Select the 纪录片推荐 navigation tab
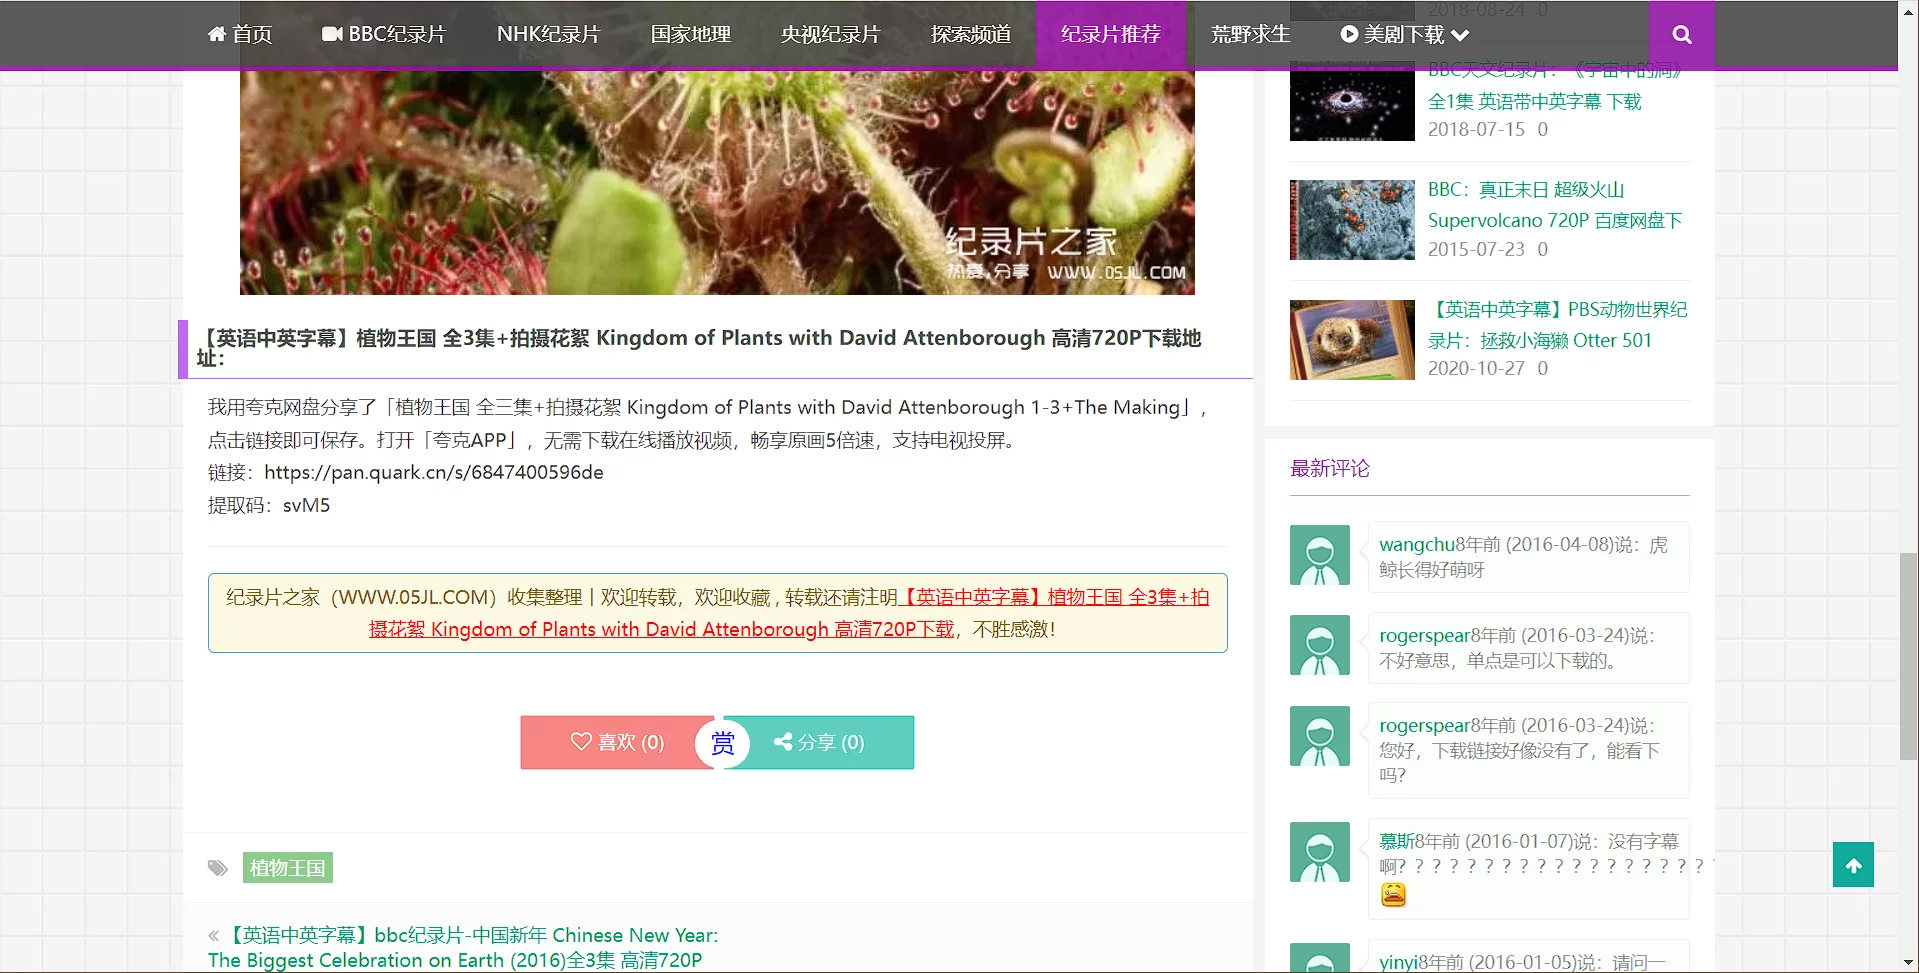This screenshot has height=973, width=1919. (1110, 35)
